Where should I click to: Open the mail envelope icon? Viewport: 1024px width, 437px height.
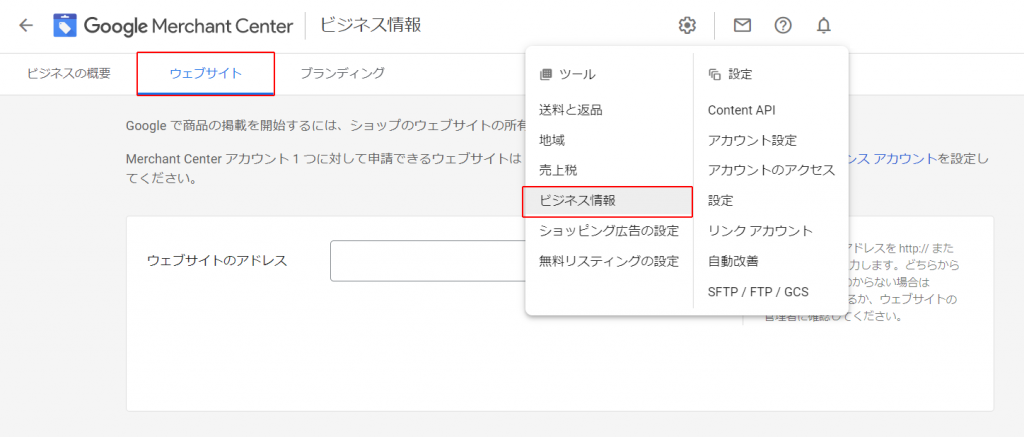click(x=743, y=25)
